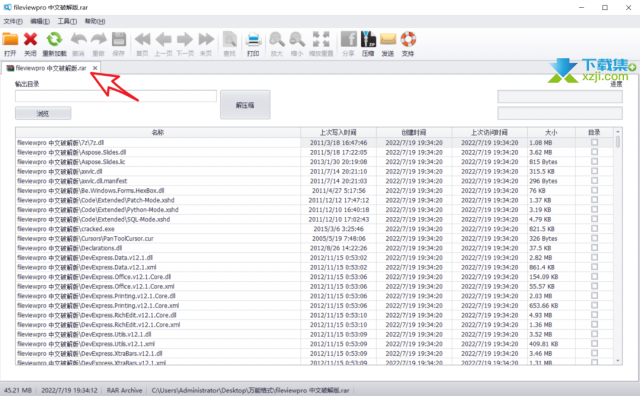Close the fileviewpro 中文破解版.rar tab
The width and height of the screenshot is (640, 396).
tap(95, 68)
